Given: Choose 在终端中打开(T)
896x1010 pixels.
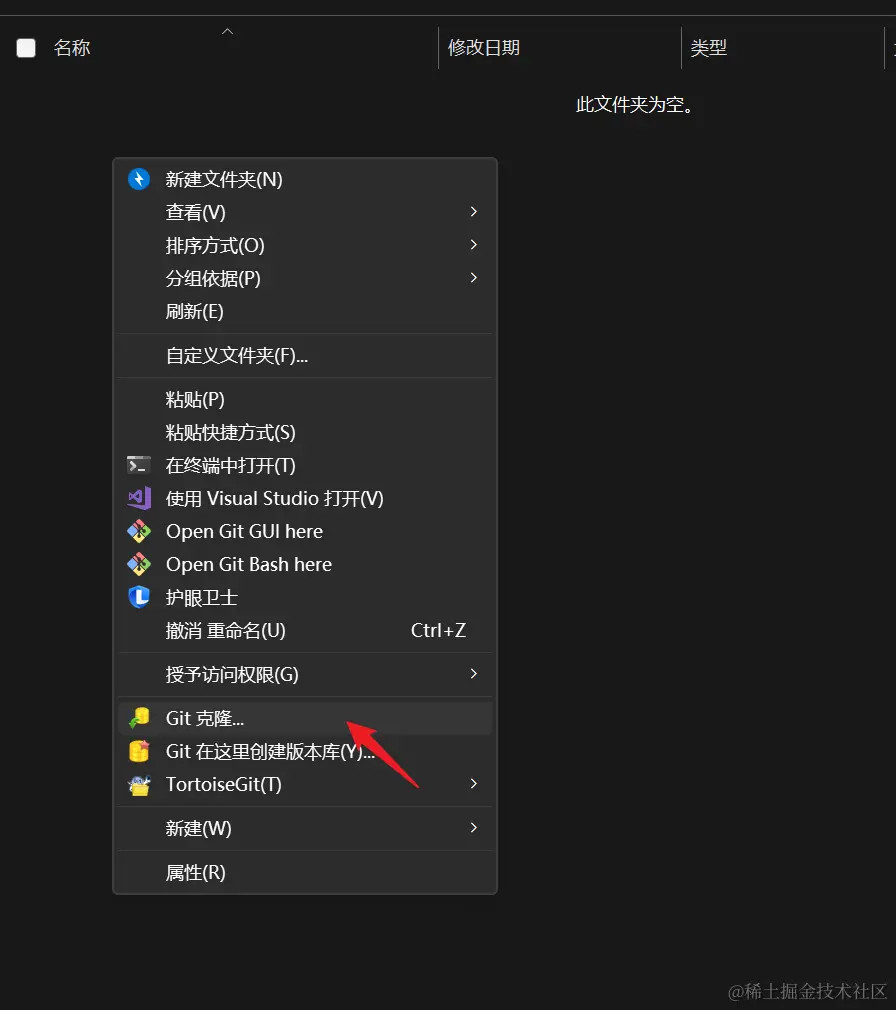Looking at the screenshot, I should 305,465.
